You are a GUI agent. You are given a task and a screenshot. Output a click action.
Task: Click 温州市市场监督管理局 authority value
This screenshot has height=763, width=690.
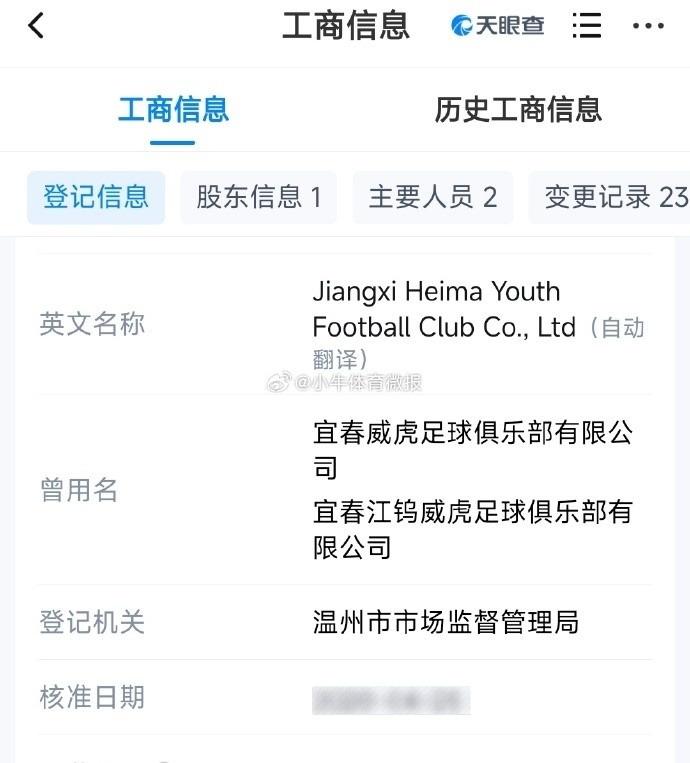[446, 622]
